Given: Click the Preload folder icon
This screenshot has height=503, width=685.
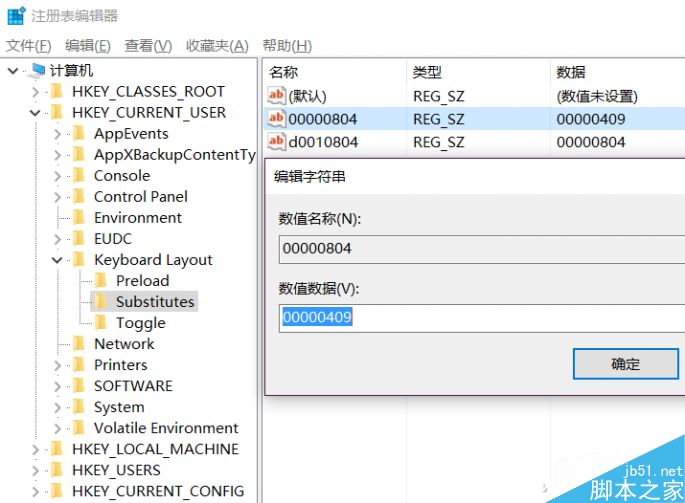Looking at the screenshot, I should click(x=100, y=281).
